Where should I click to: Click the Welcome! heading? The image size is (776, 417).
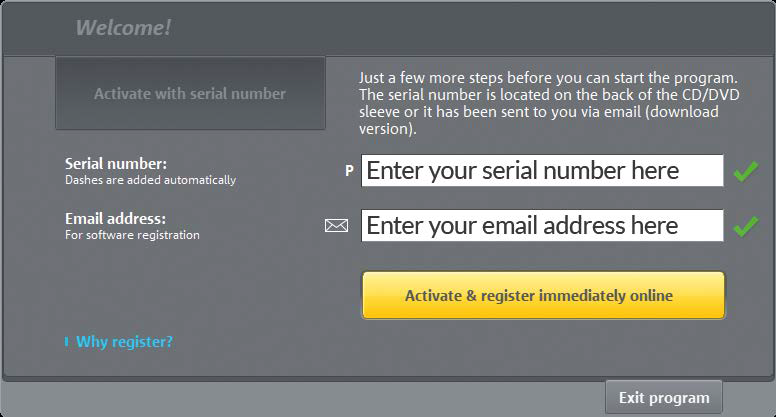point(123,28)
